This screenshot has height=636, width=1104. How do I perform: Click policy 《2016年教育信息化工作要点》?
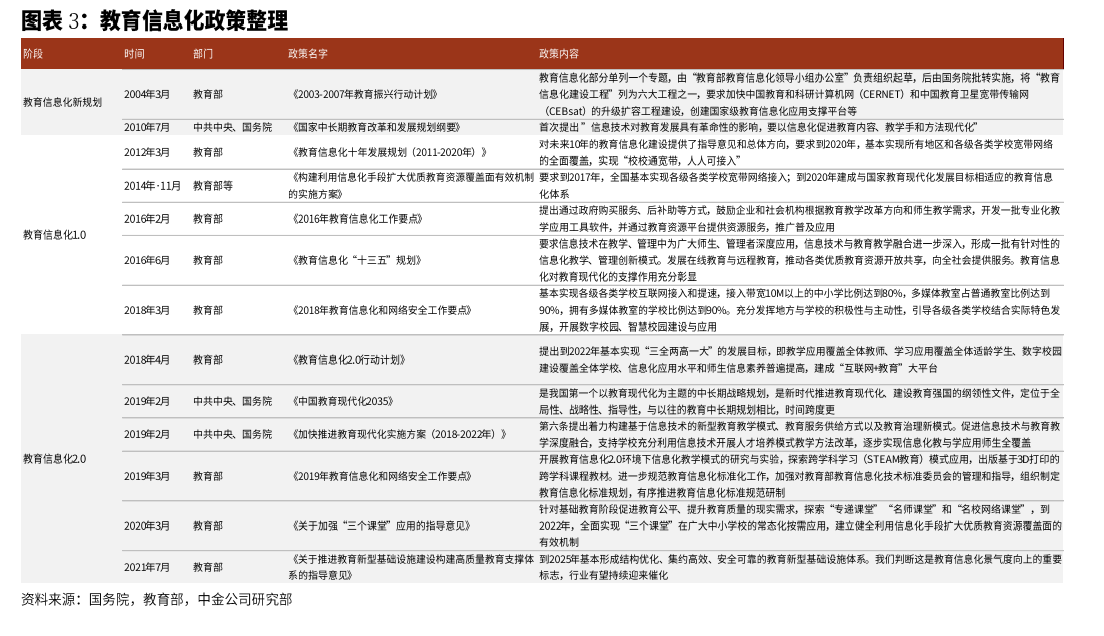356,219
